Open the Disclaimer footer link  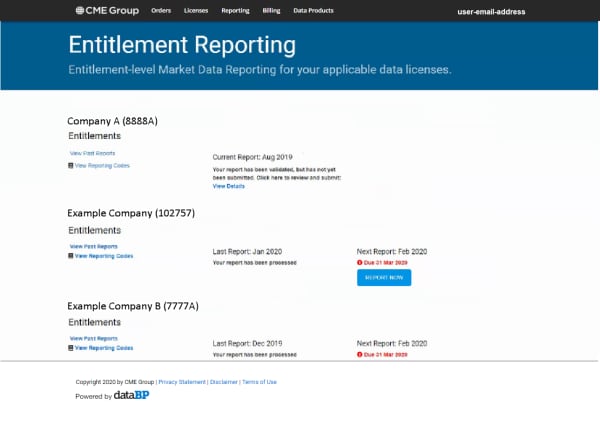click(x=224, y=382)
